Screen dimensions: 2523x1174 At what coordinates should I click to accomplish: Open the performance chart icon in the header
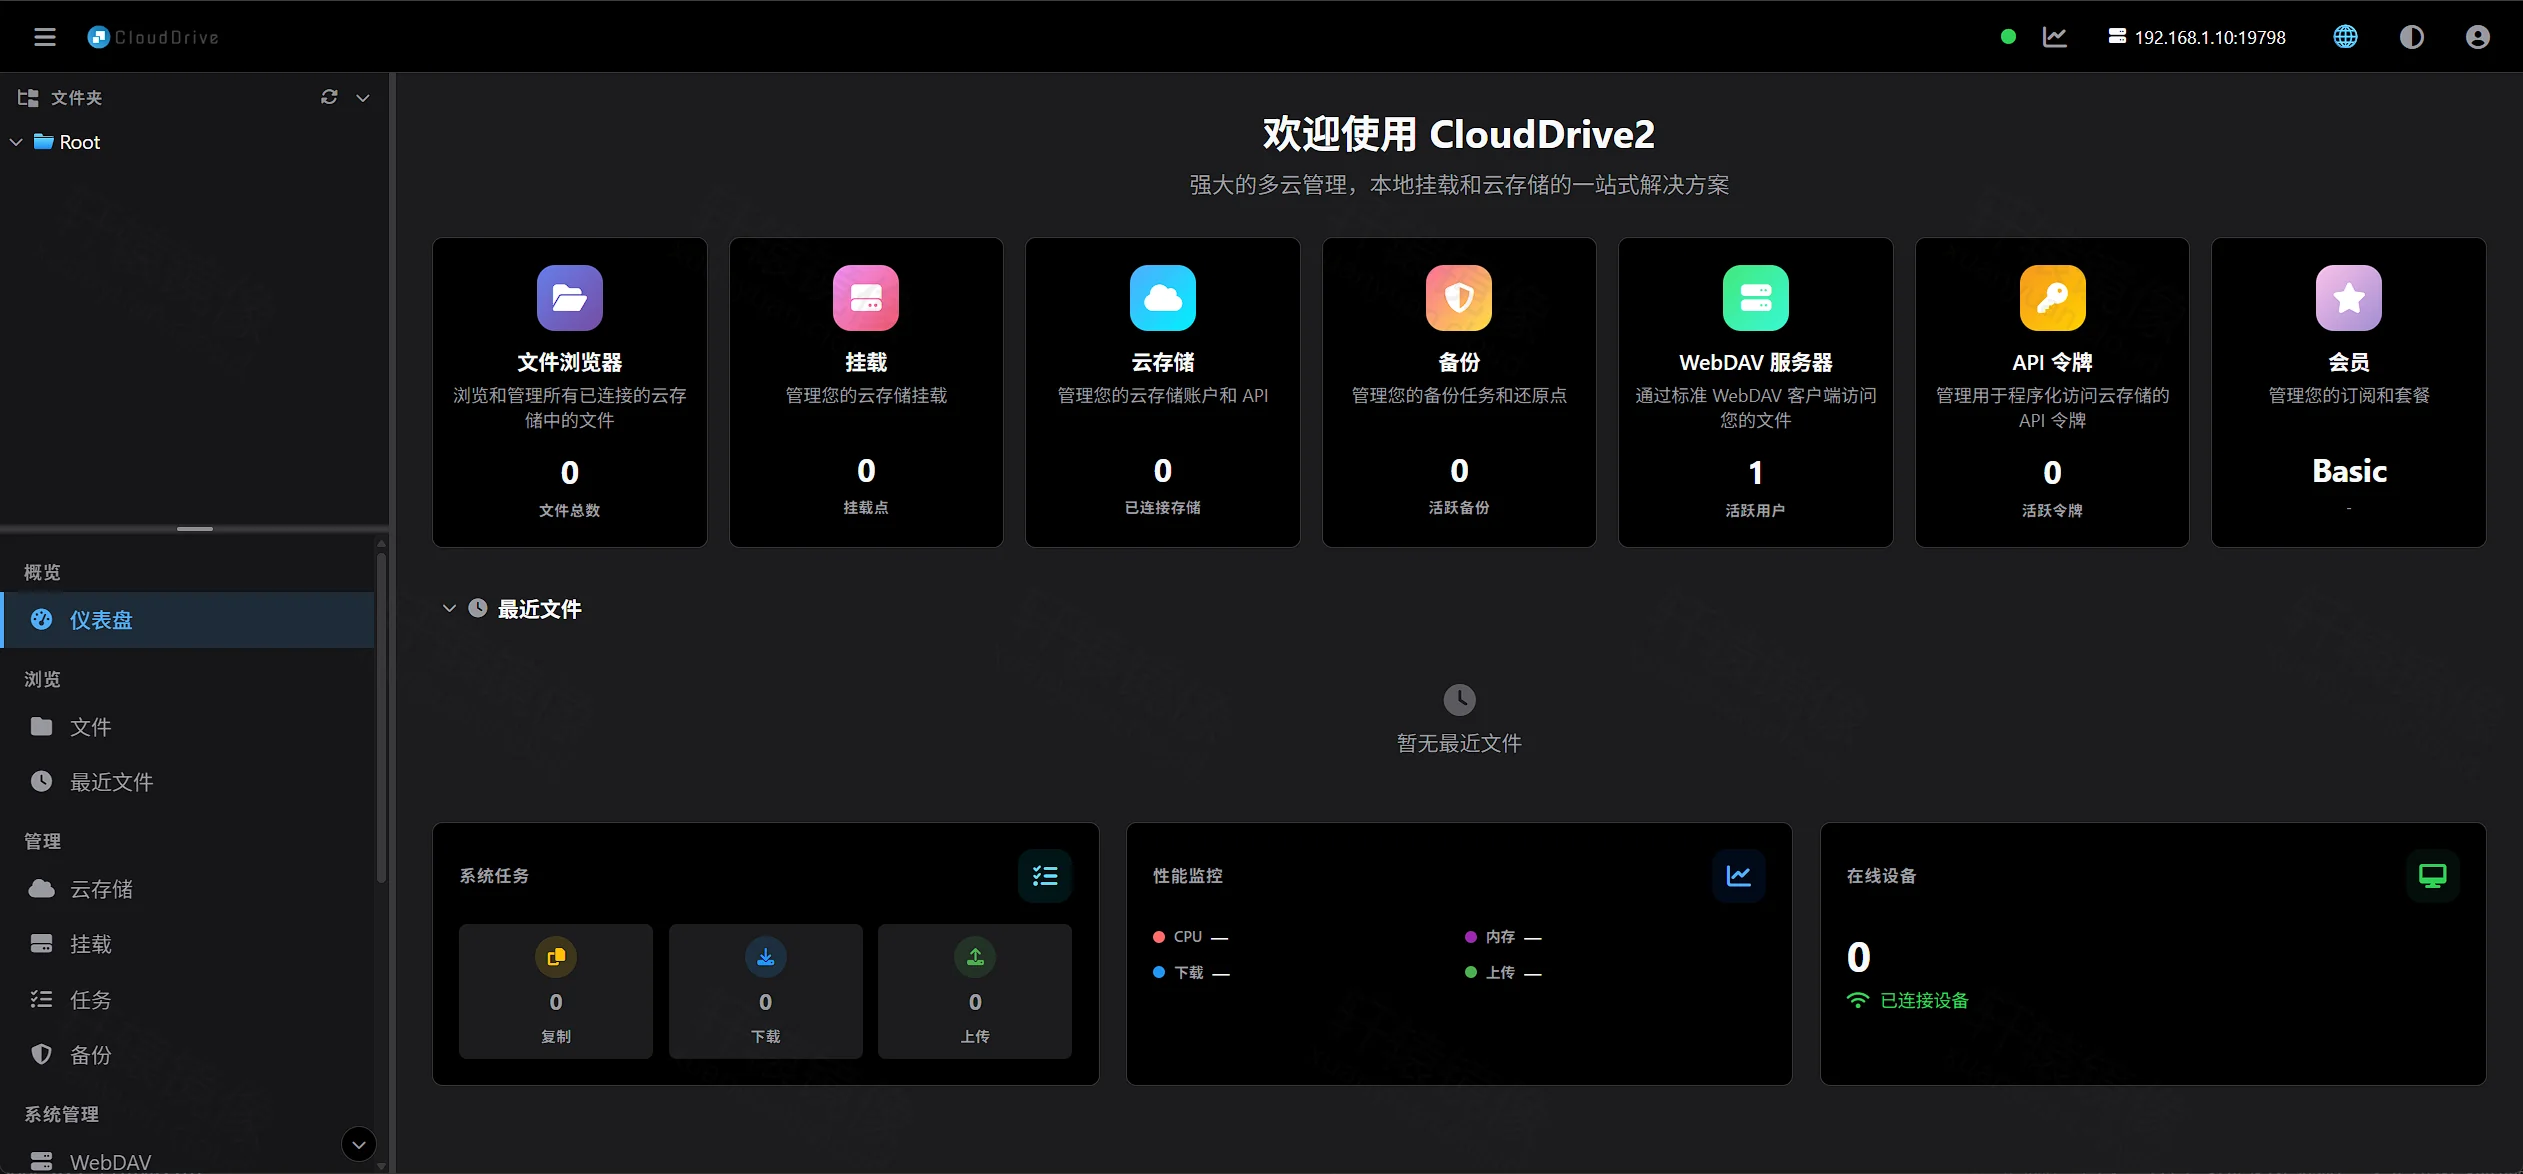pos(2055,37)
